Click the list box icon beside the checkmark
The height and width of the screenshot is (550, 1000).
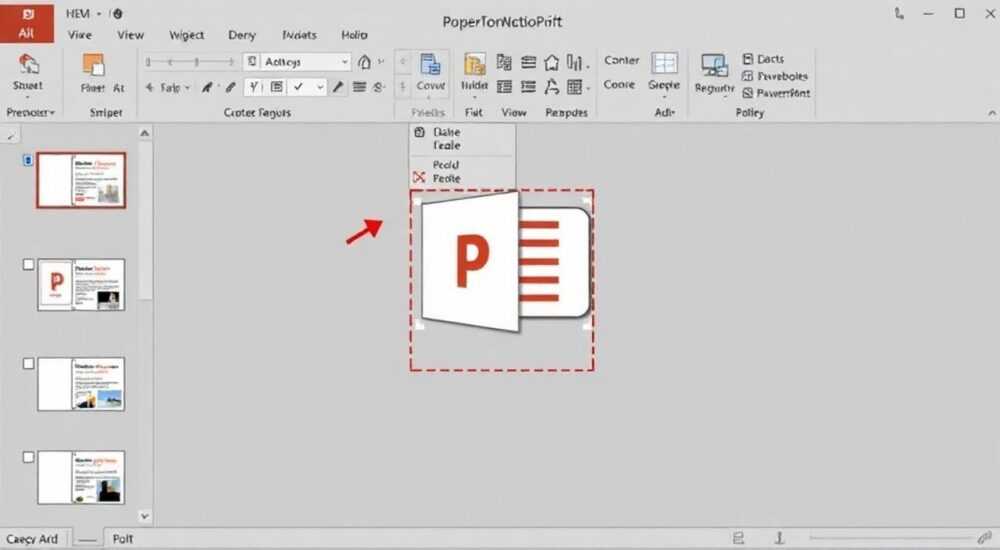coord(277,87)
